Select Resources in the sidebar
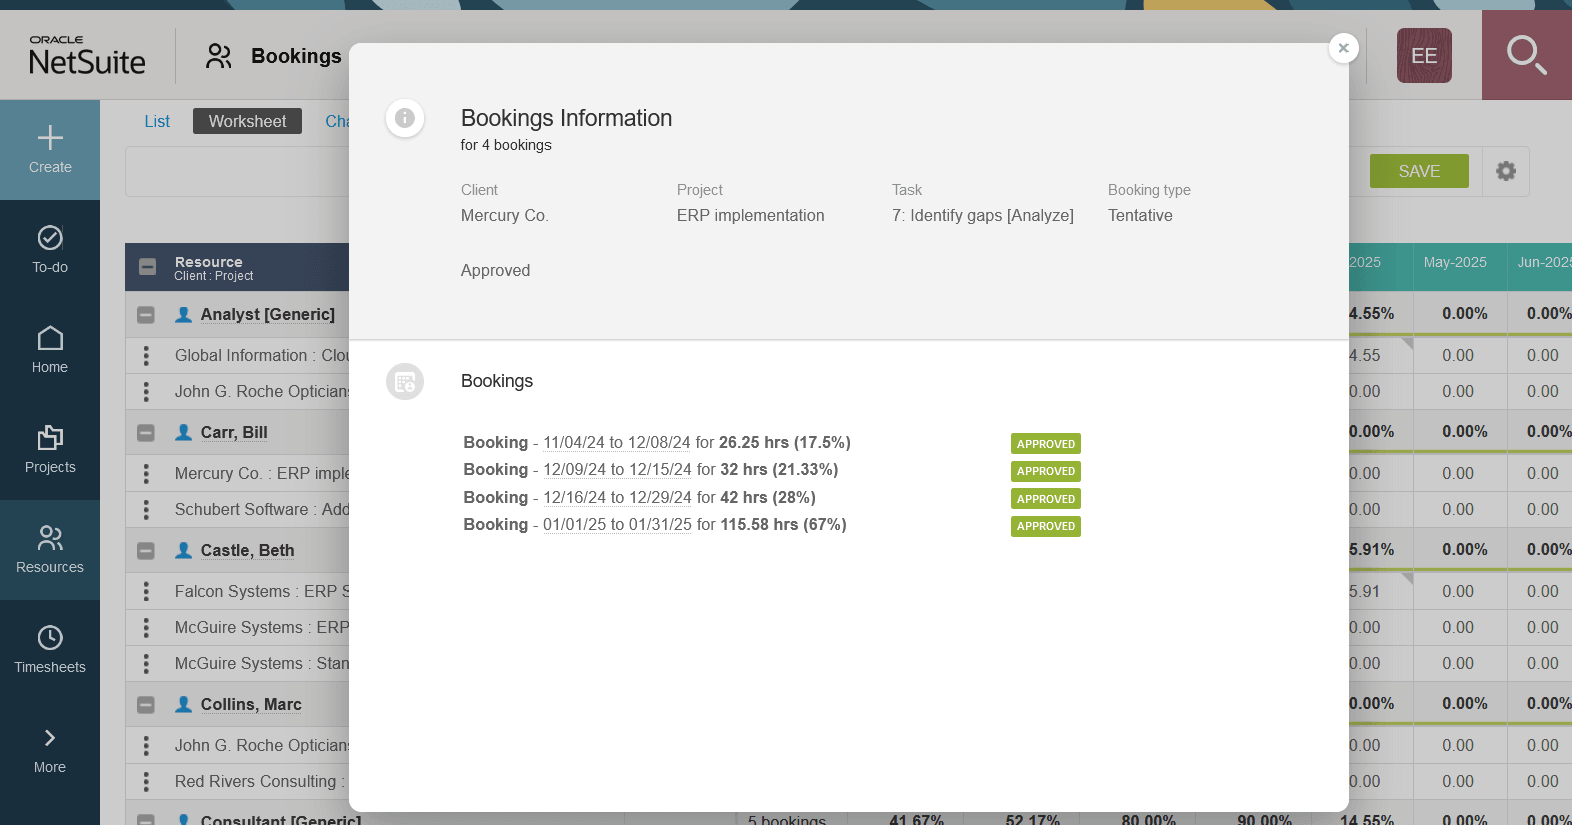This screenshot has width=1572, height=825. (x=50, y=550)
